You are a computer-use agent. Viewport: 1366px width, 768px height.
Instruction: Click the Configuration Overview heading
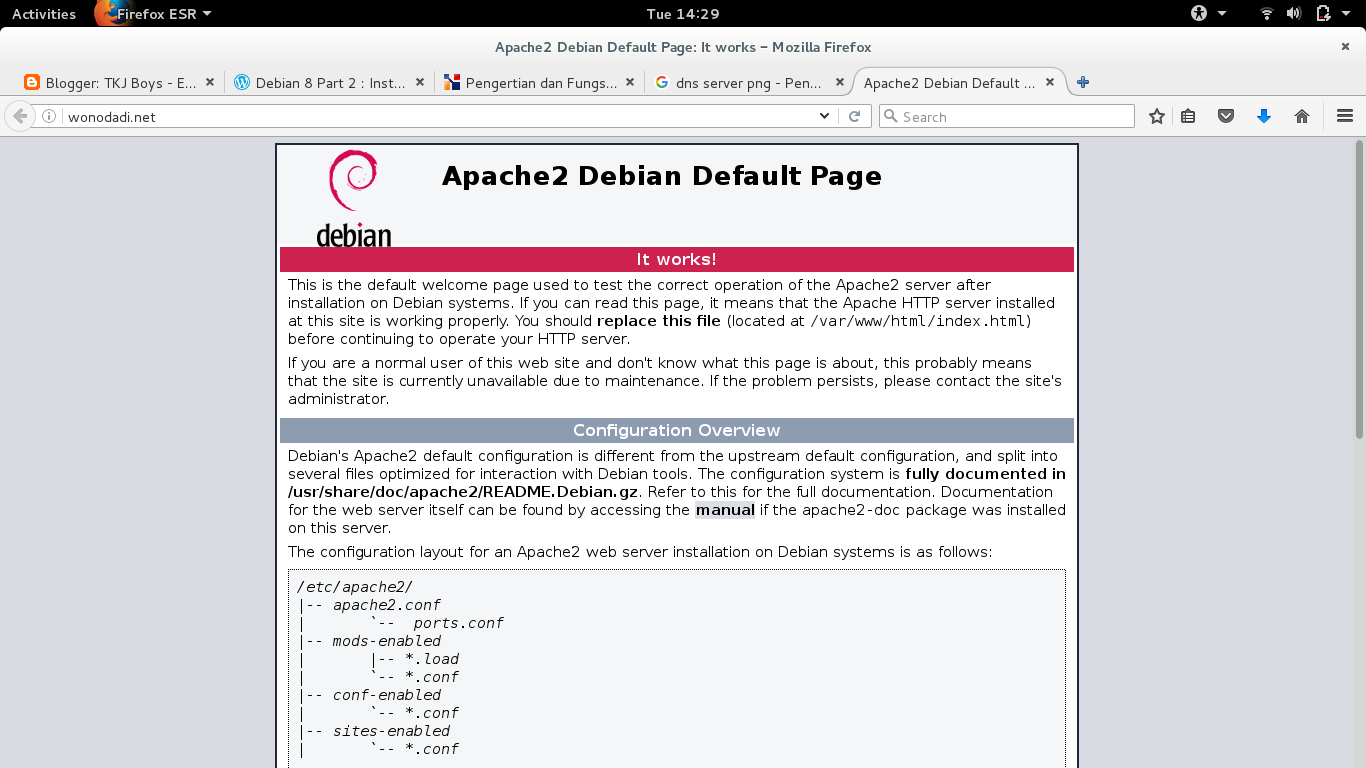677,431
